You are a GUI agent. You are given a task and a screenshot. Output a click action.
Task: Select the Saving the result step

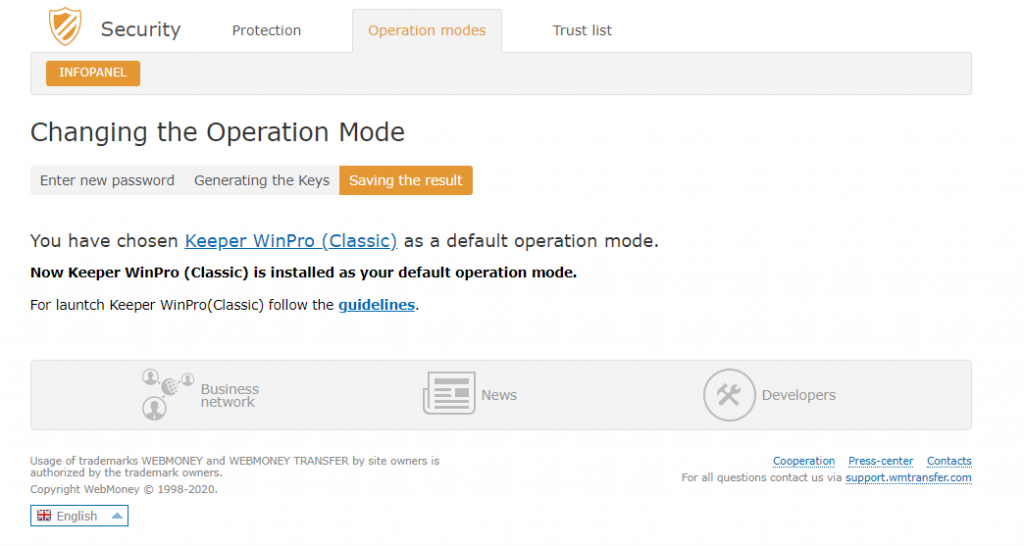406,180
